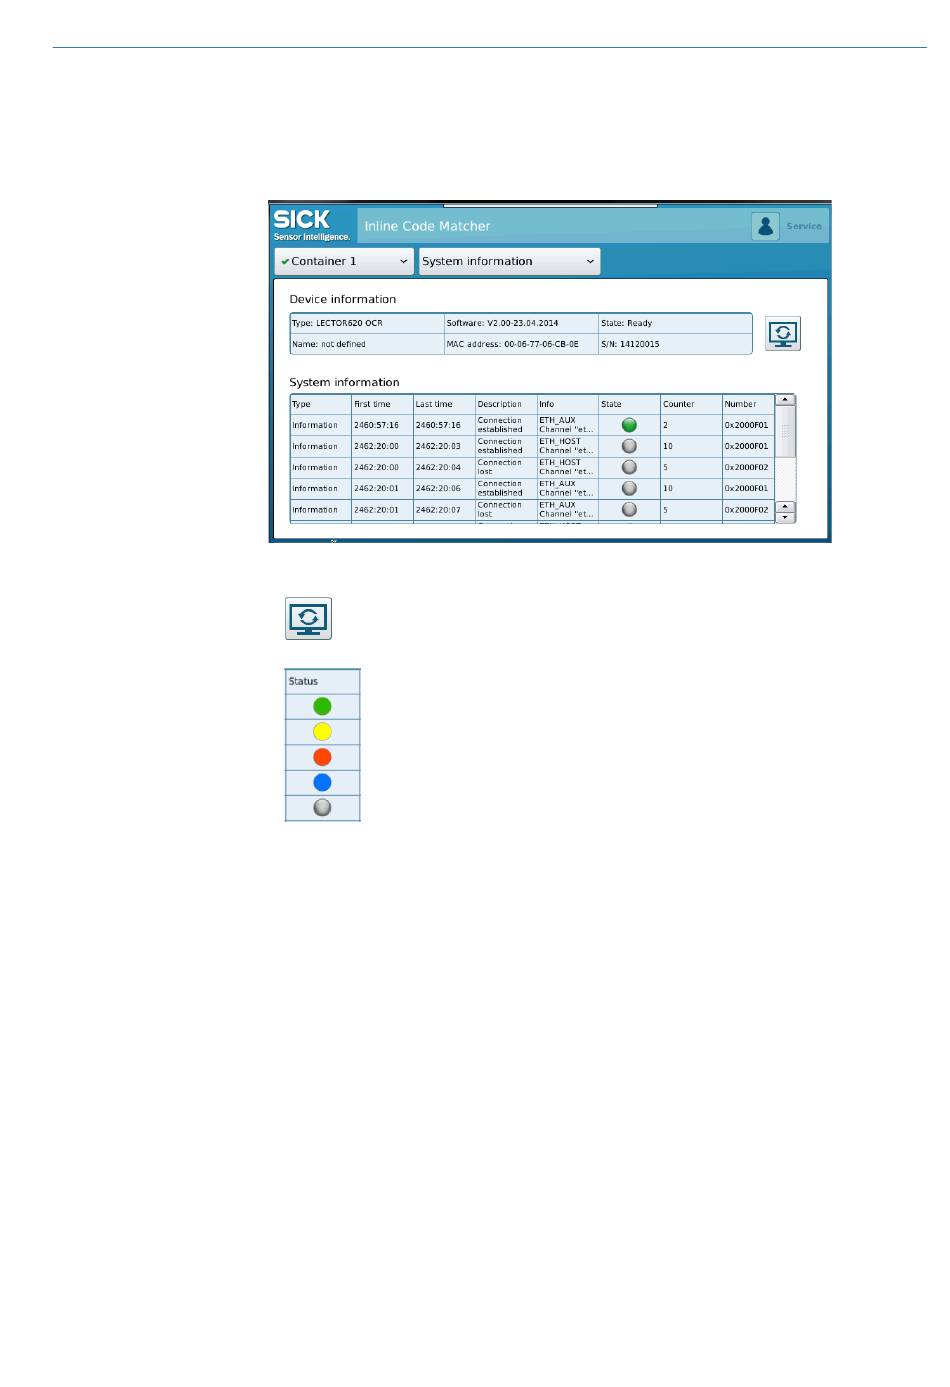This screenshot has height=1387, width=950.
Task: Click the Counter column header
Action: pos(679,404)
